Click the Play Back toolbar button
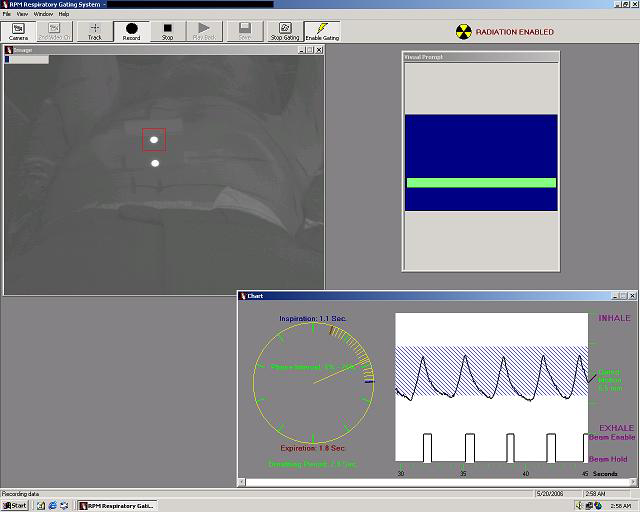The height and width of the screenshot is (512, 640). tap(204, 31)
